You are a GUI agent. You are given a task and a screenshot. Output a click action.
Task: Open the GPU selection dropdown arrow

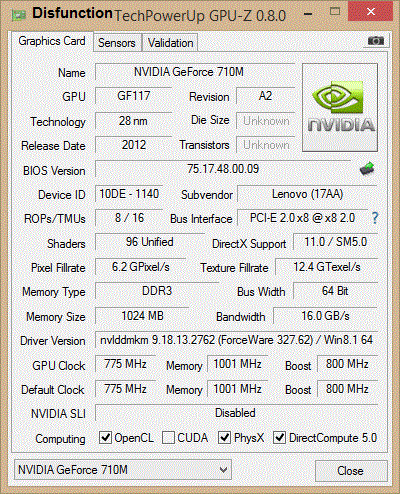[x=223, y=470]
